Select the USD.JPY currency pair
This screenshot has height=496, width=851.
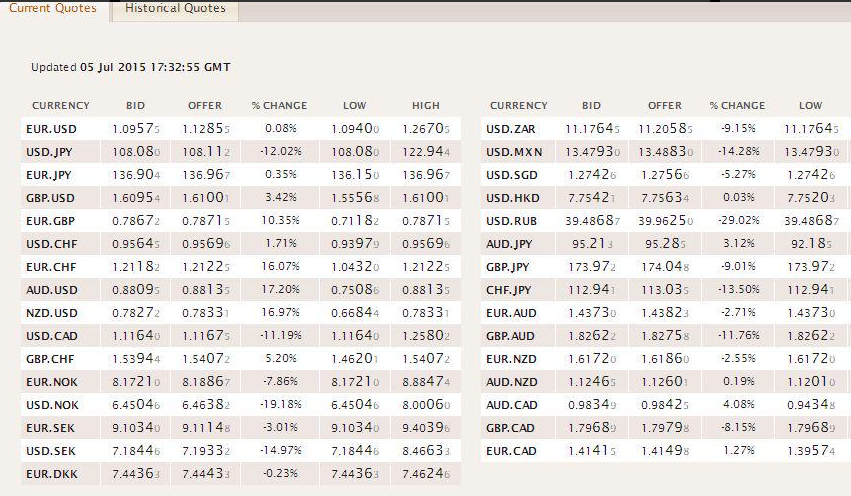tap(49, 152)
